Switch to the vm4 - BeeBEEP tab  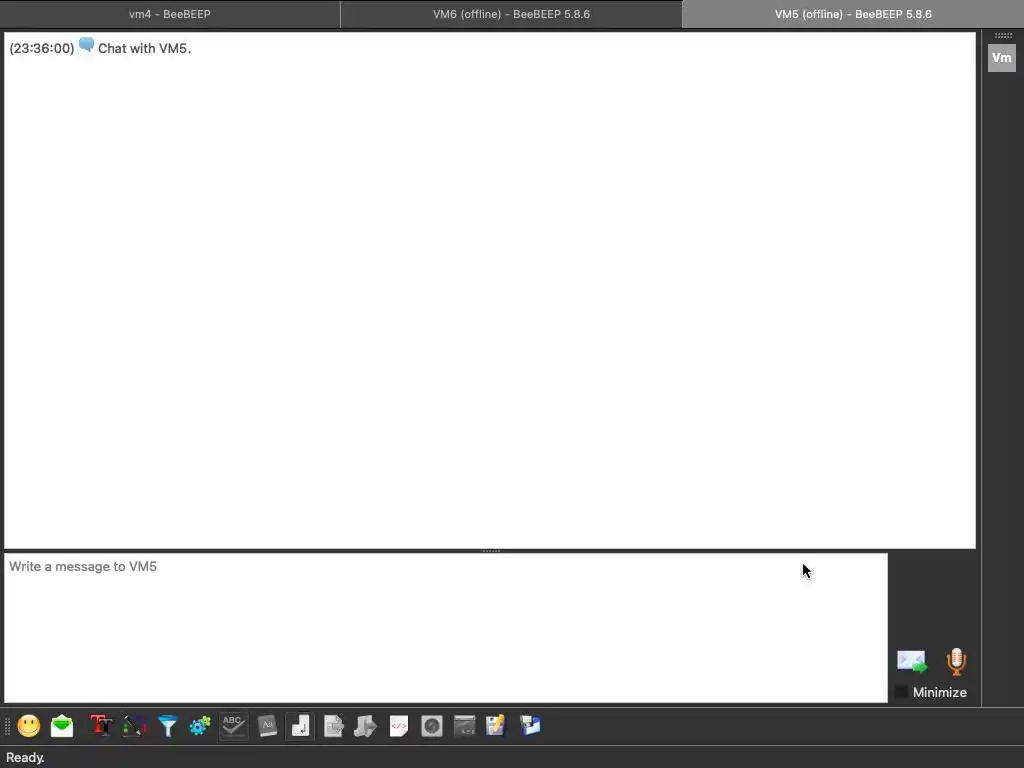(x=170, y=14)
